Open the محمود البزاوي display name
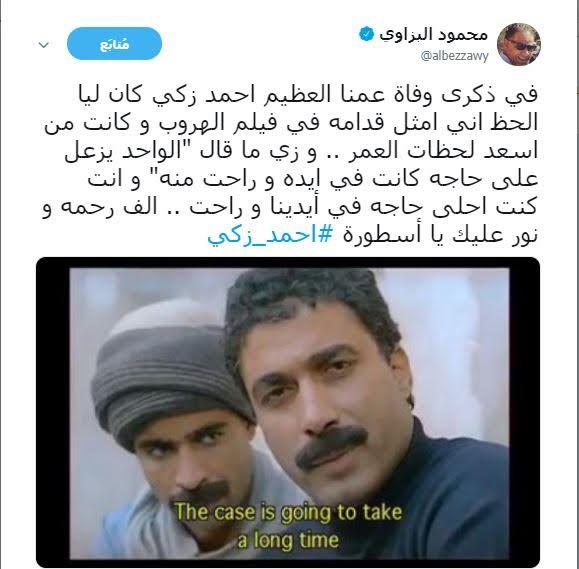The width and height of the screenshot is (579, 569). [x=434, y=35]
